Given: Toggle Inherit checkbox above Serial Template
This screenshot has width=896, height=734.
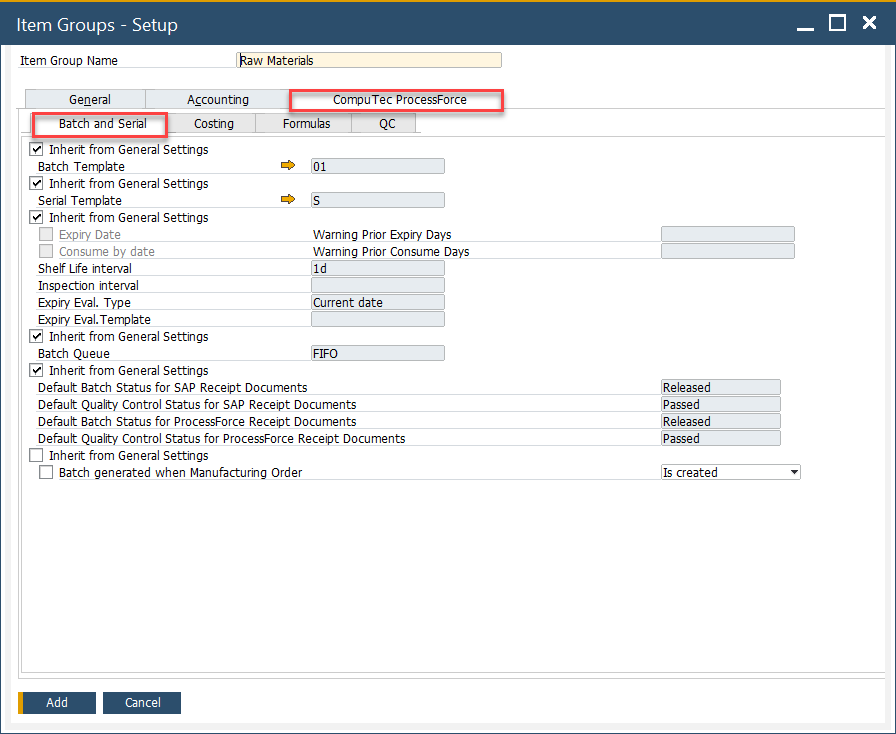Looking at the screenshot, I should pos(37,184).
